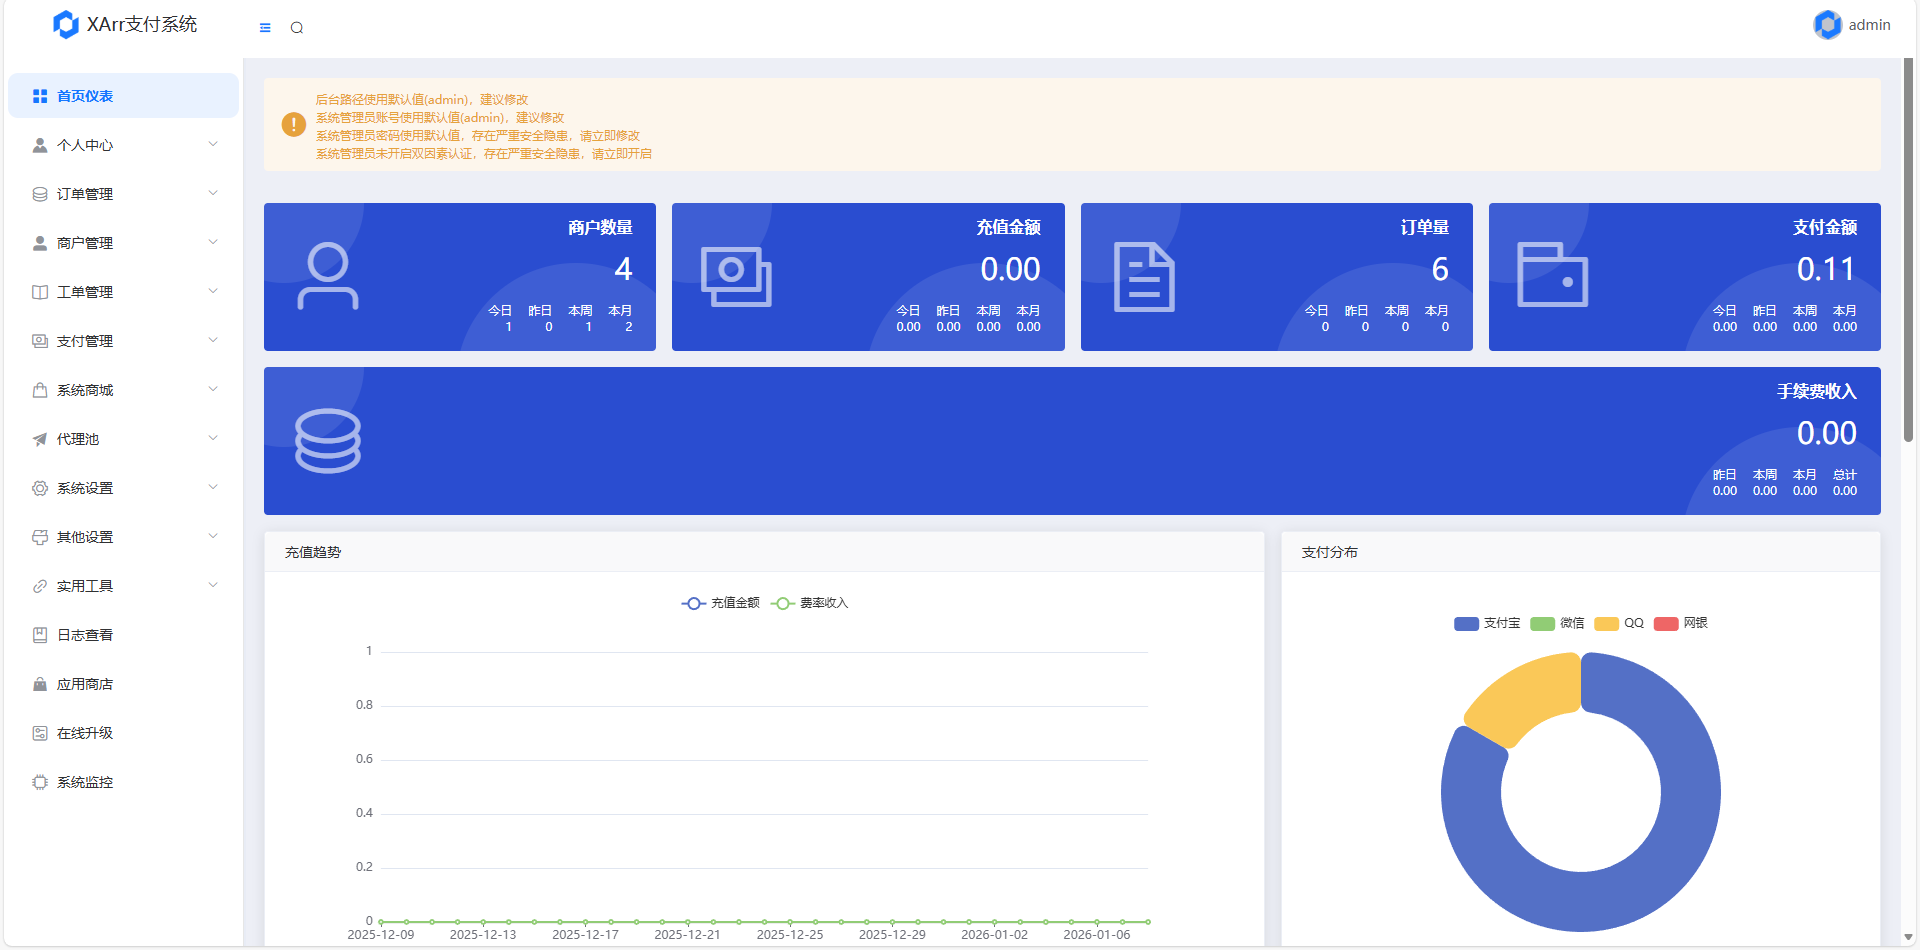Image resolution: width=1920 pixels, height=950 pixels.
Task: Collapse the sidebar with the hamburger icon
Action: [x=265, y=28]
